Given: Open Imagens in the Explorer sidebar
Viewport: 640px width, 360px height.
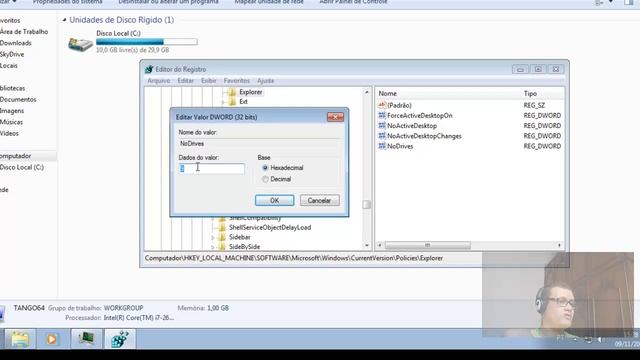Looking at the screenshot, I should click(x=12, y=111).
